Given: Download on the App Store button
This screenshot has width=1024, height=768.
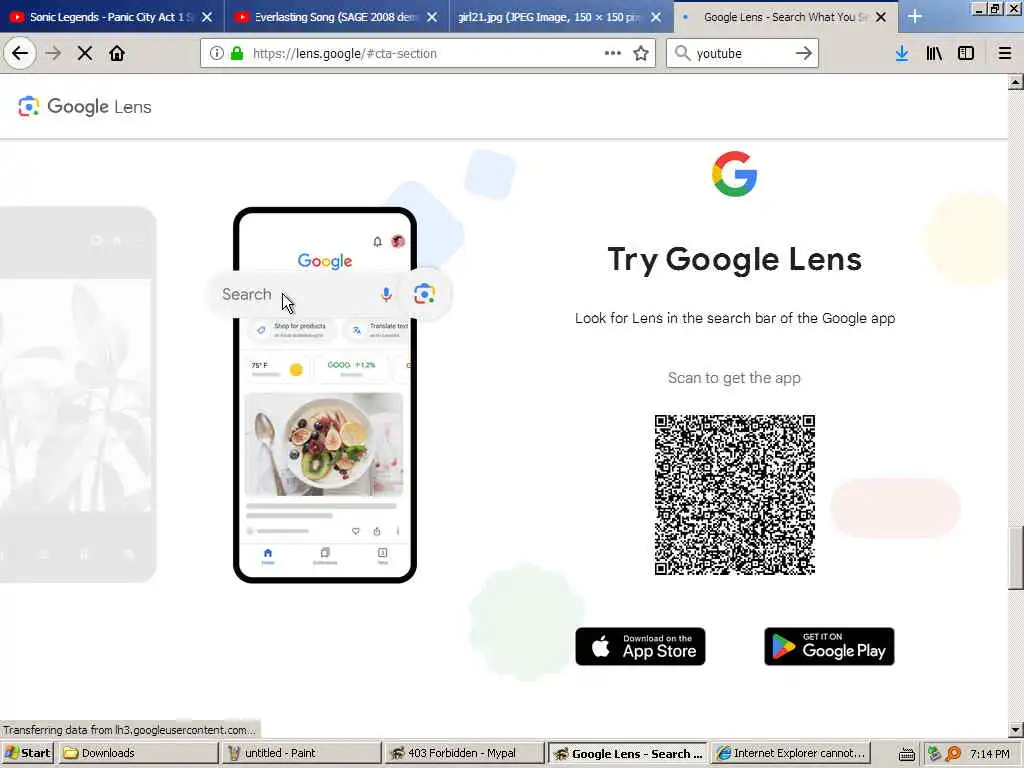Looking at the screenshot, I should (x=640, y=647).
